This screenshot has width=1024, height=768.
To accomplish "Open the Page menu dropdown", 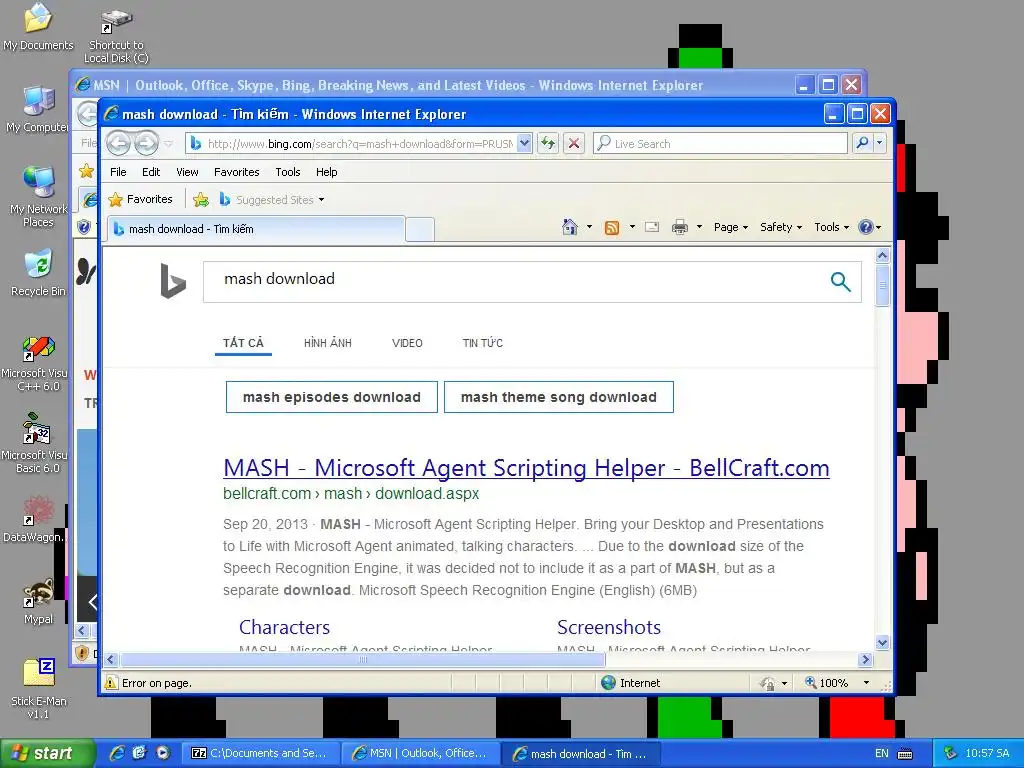I will pos(731,227).
